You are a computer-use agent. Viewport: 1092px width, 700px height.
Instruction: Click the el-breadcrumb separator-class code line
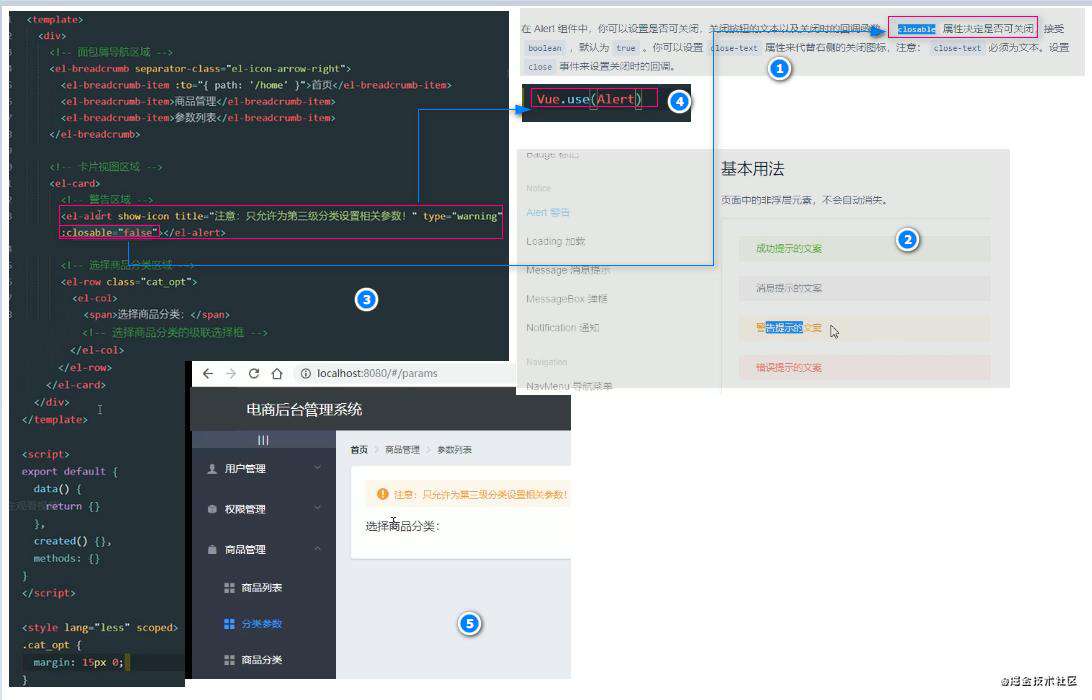click(x=200, y=69)
